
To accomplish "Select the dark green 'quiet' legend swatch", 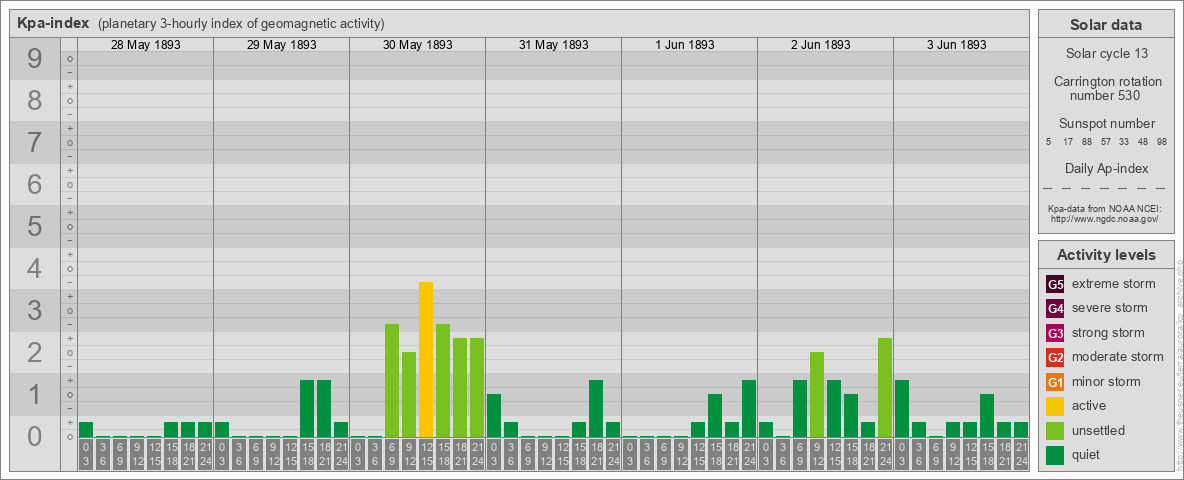I will point(1055,454).
